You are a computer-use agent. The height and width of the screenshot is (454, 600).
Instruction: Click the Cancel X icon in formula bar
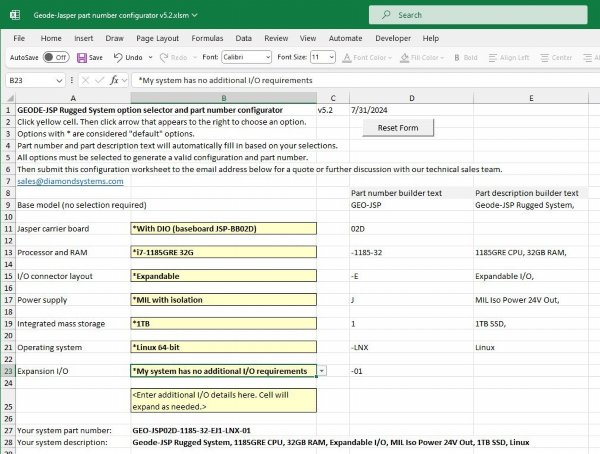(83, 80)
